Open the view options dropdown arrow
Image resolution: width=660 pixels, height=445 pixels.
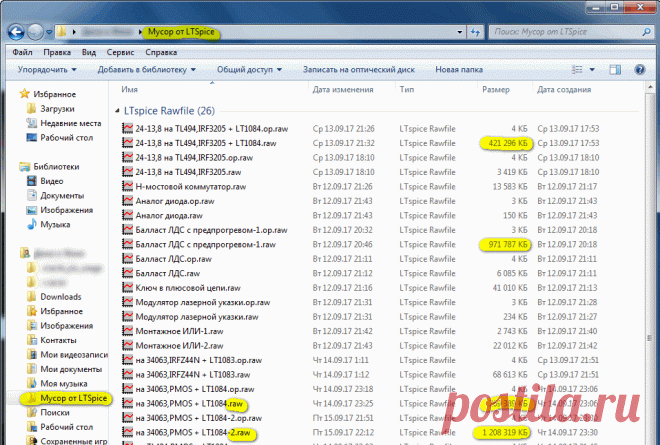point(592,69)
